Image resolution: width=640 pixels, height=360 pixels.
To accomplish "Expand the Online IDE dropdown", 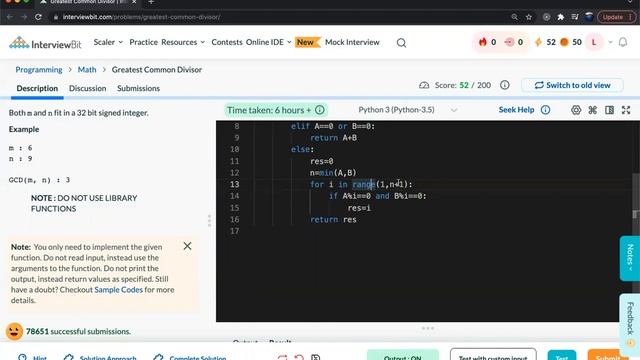I will (269, 42).
